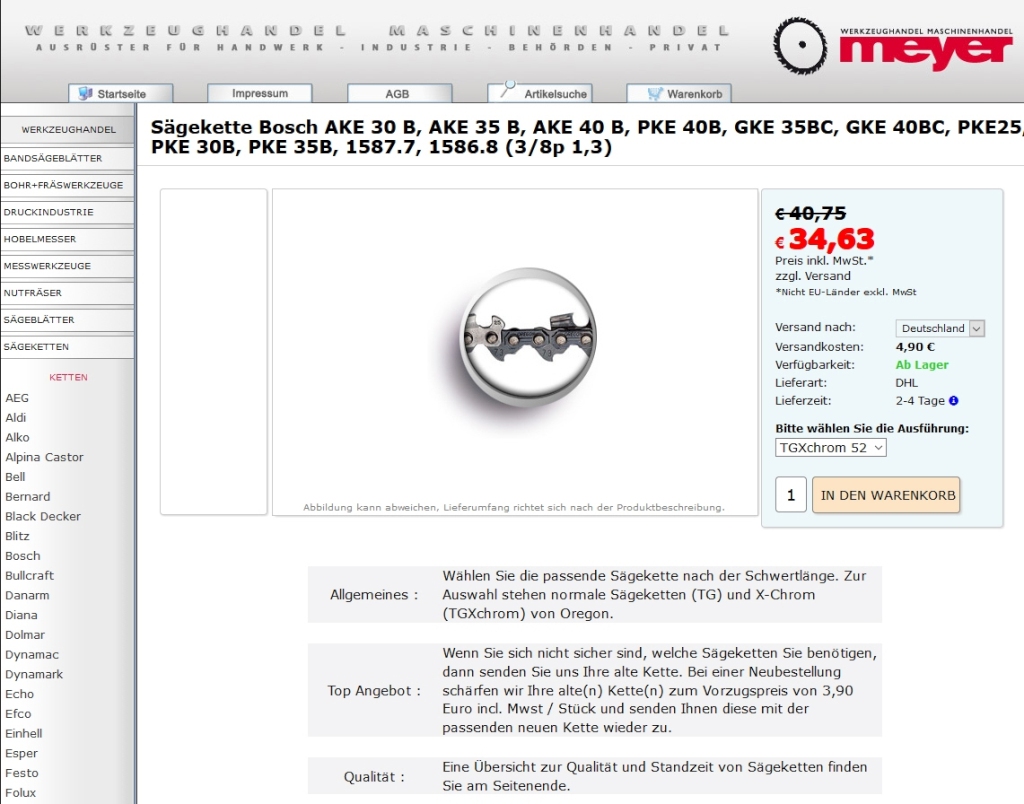Open the Sägeketten category
Image resolution: width=1024 pixels, height=804 pixels.
point(68,347)
